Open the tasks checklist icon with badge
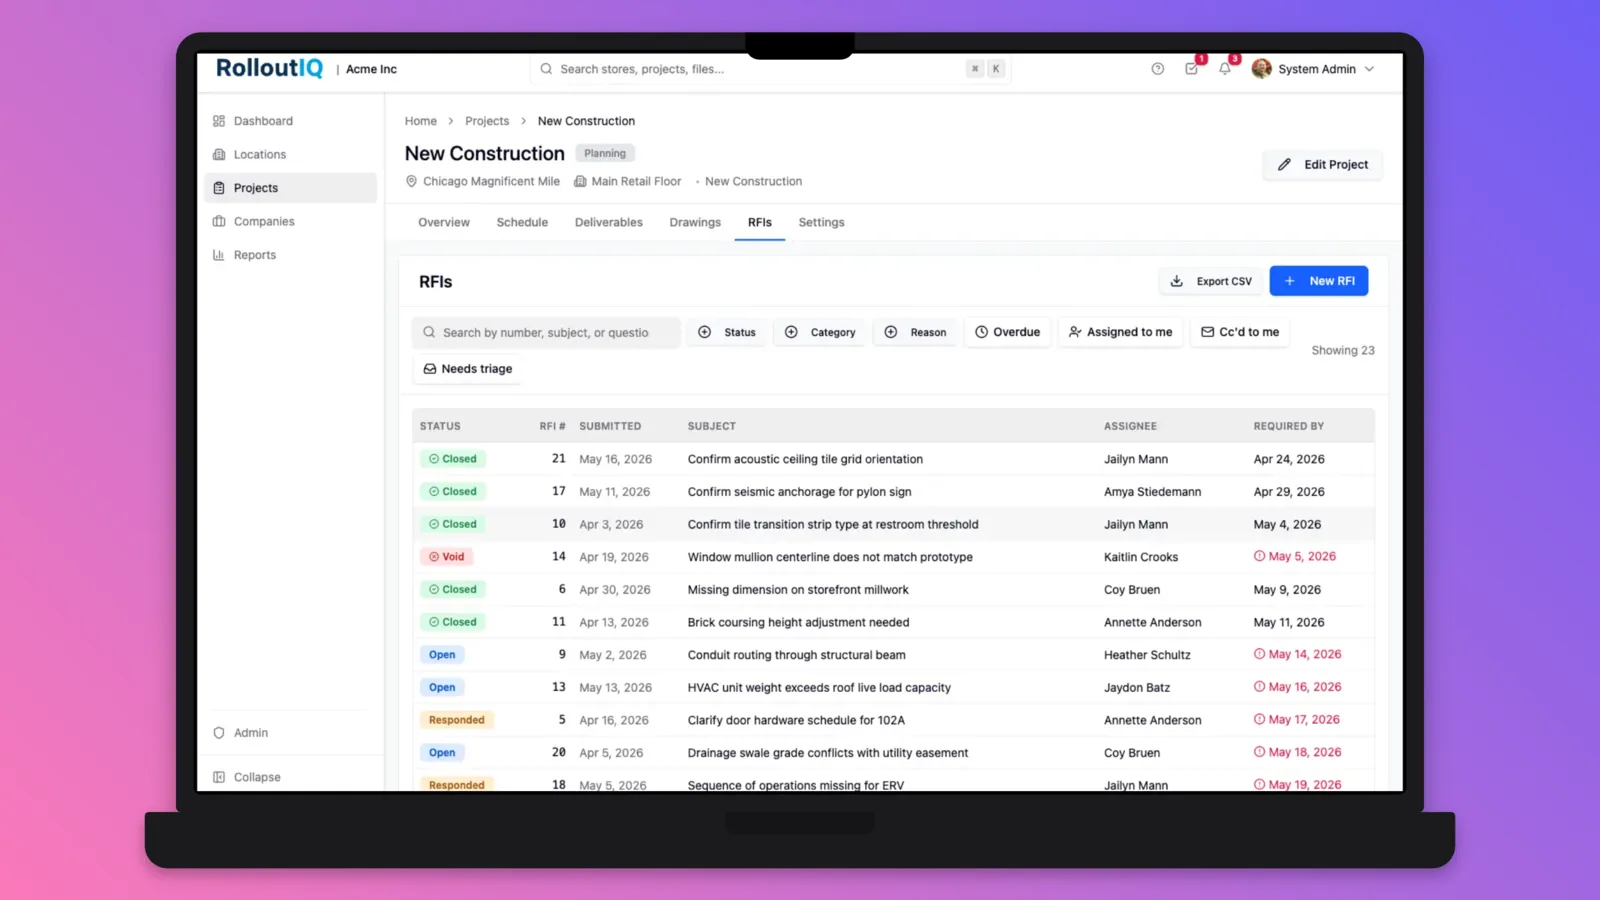 point(1191,69)
